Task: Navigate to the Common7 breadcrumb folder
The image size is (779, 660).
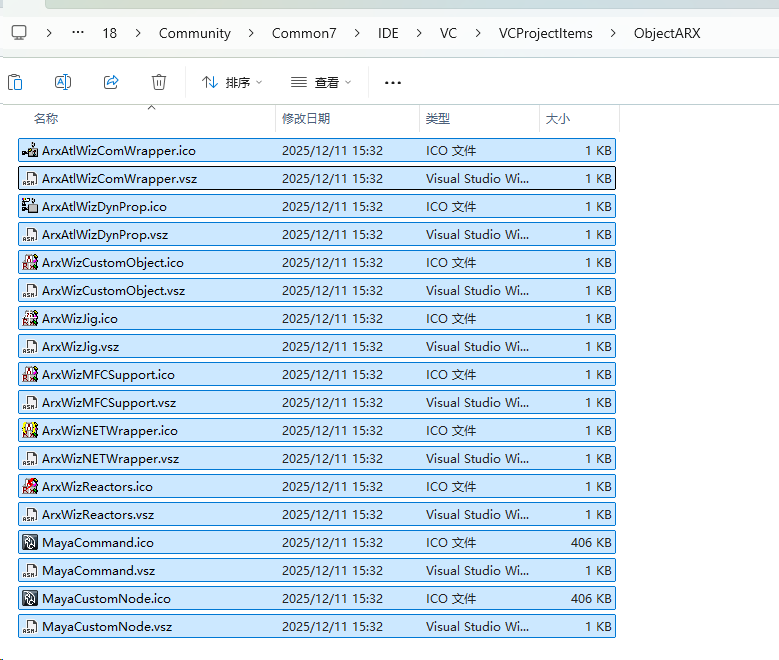Action: [x=304, y=33]
